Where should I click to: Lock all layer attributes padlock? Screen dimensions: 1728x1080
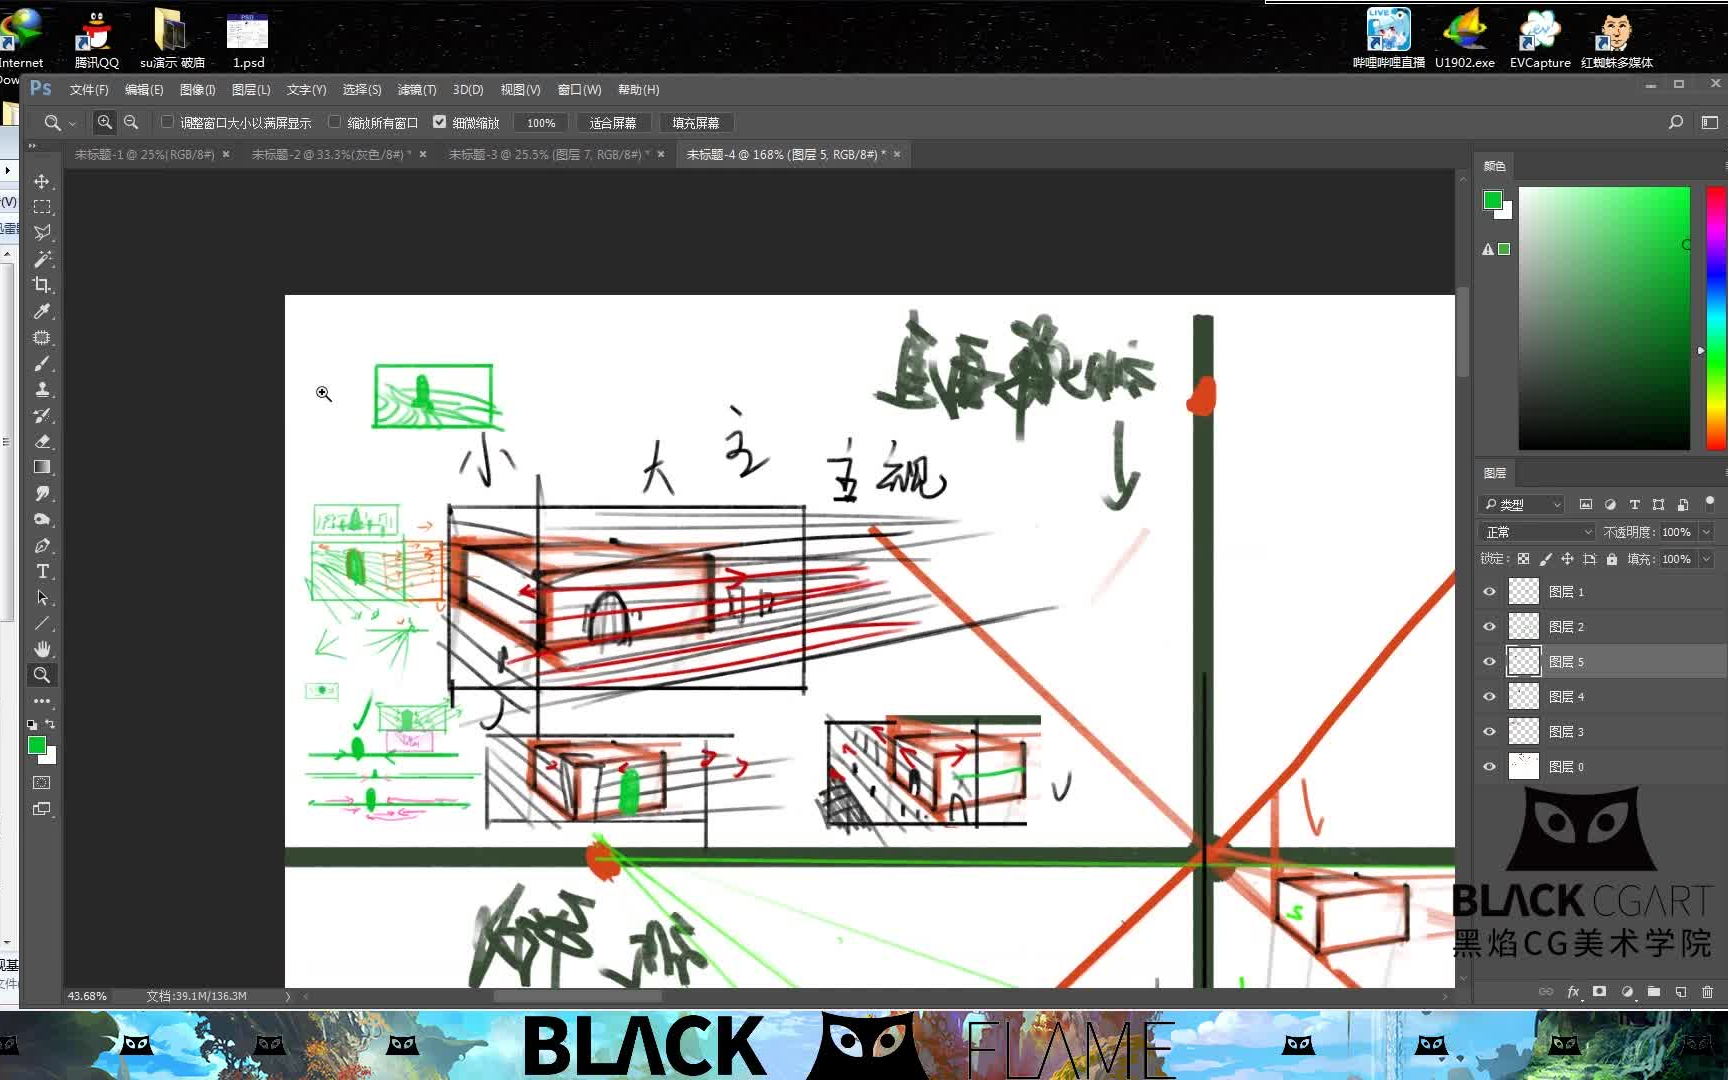1612,559
